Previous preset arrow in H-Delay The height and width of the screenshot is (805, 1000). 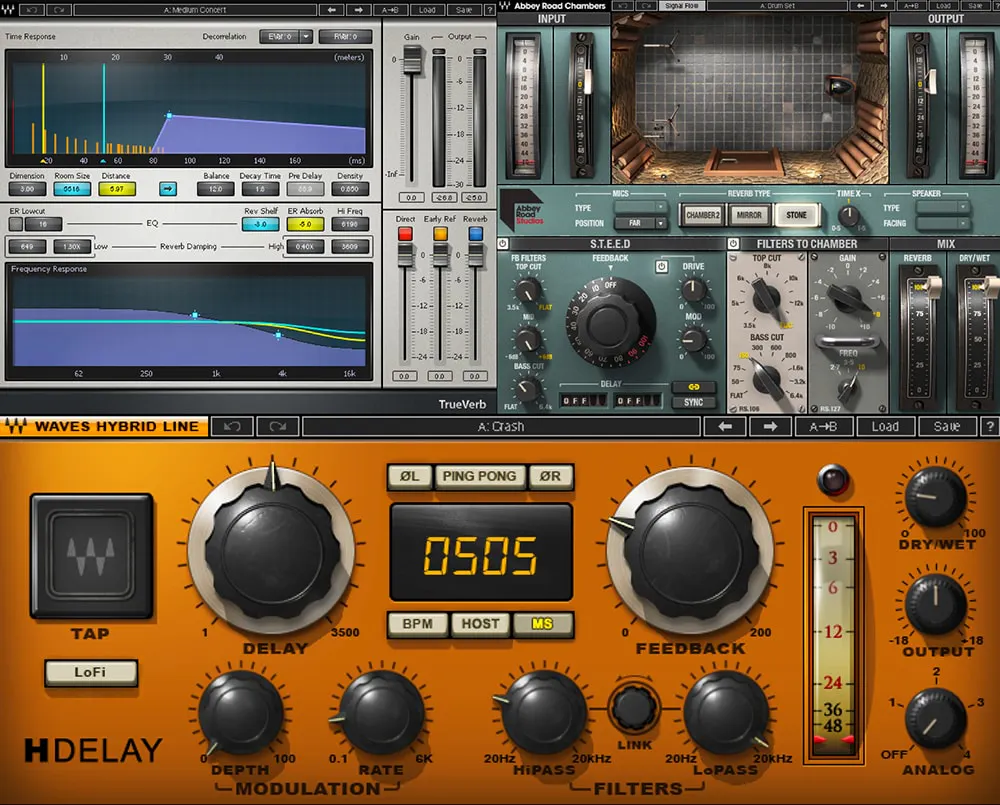coord(725,426)
